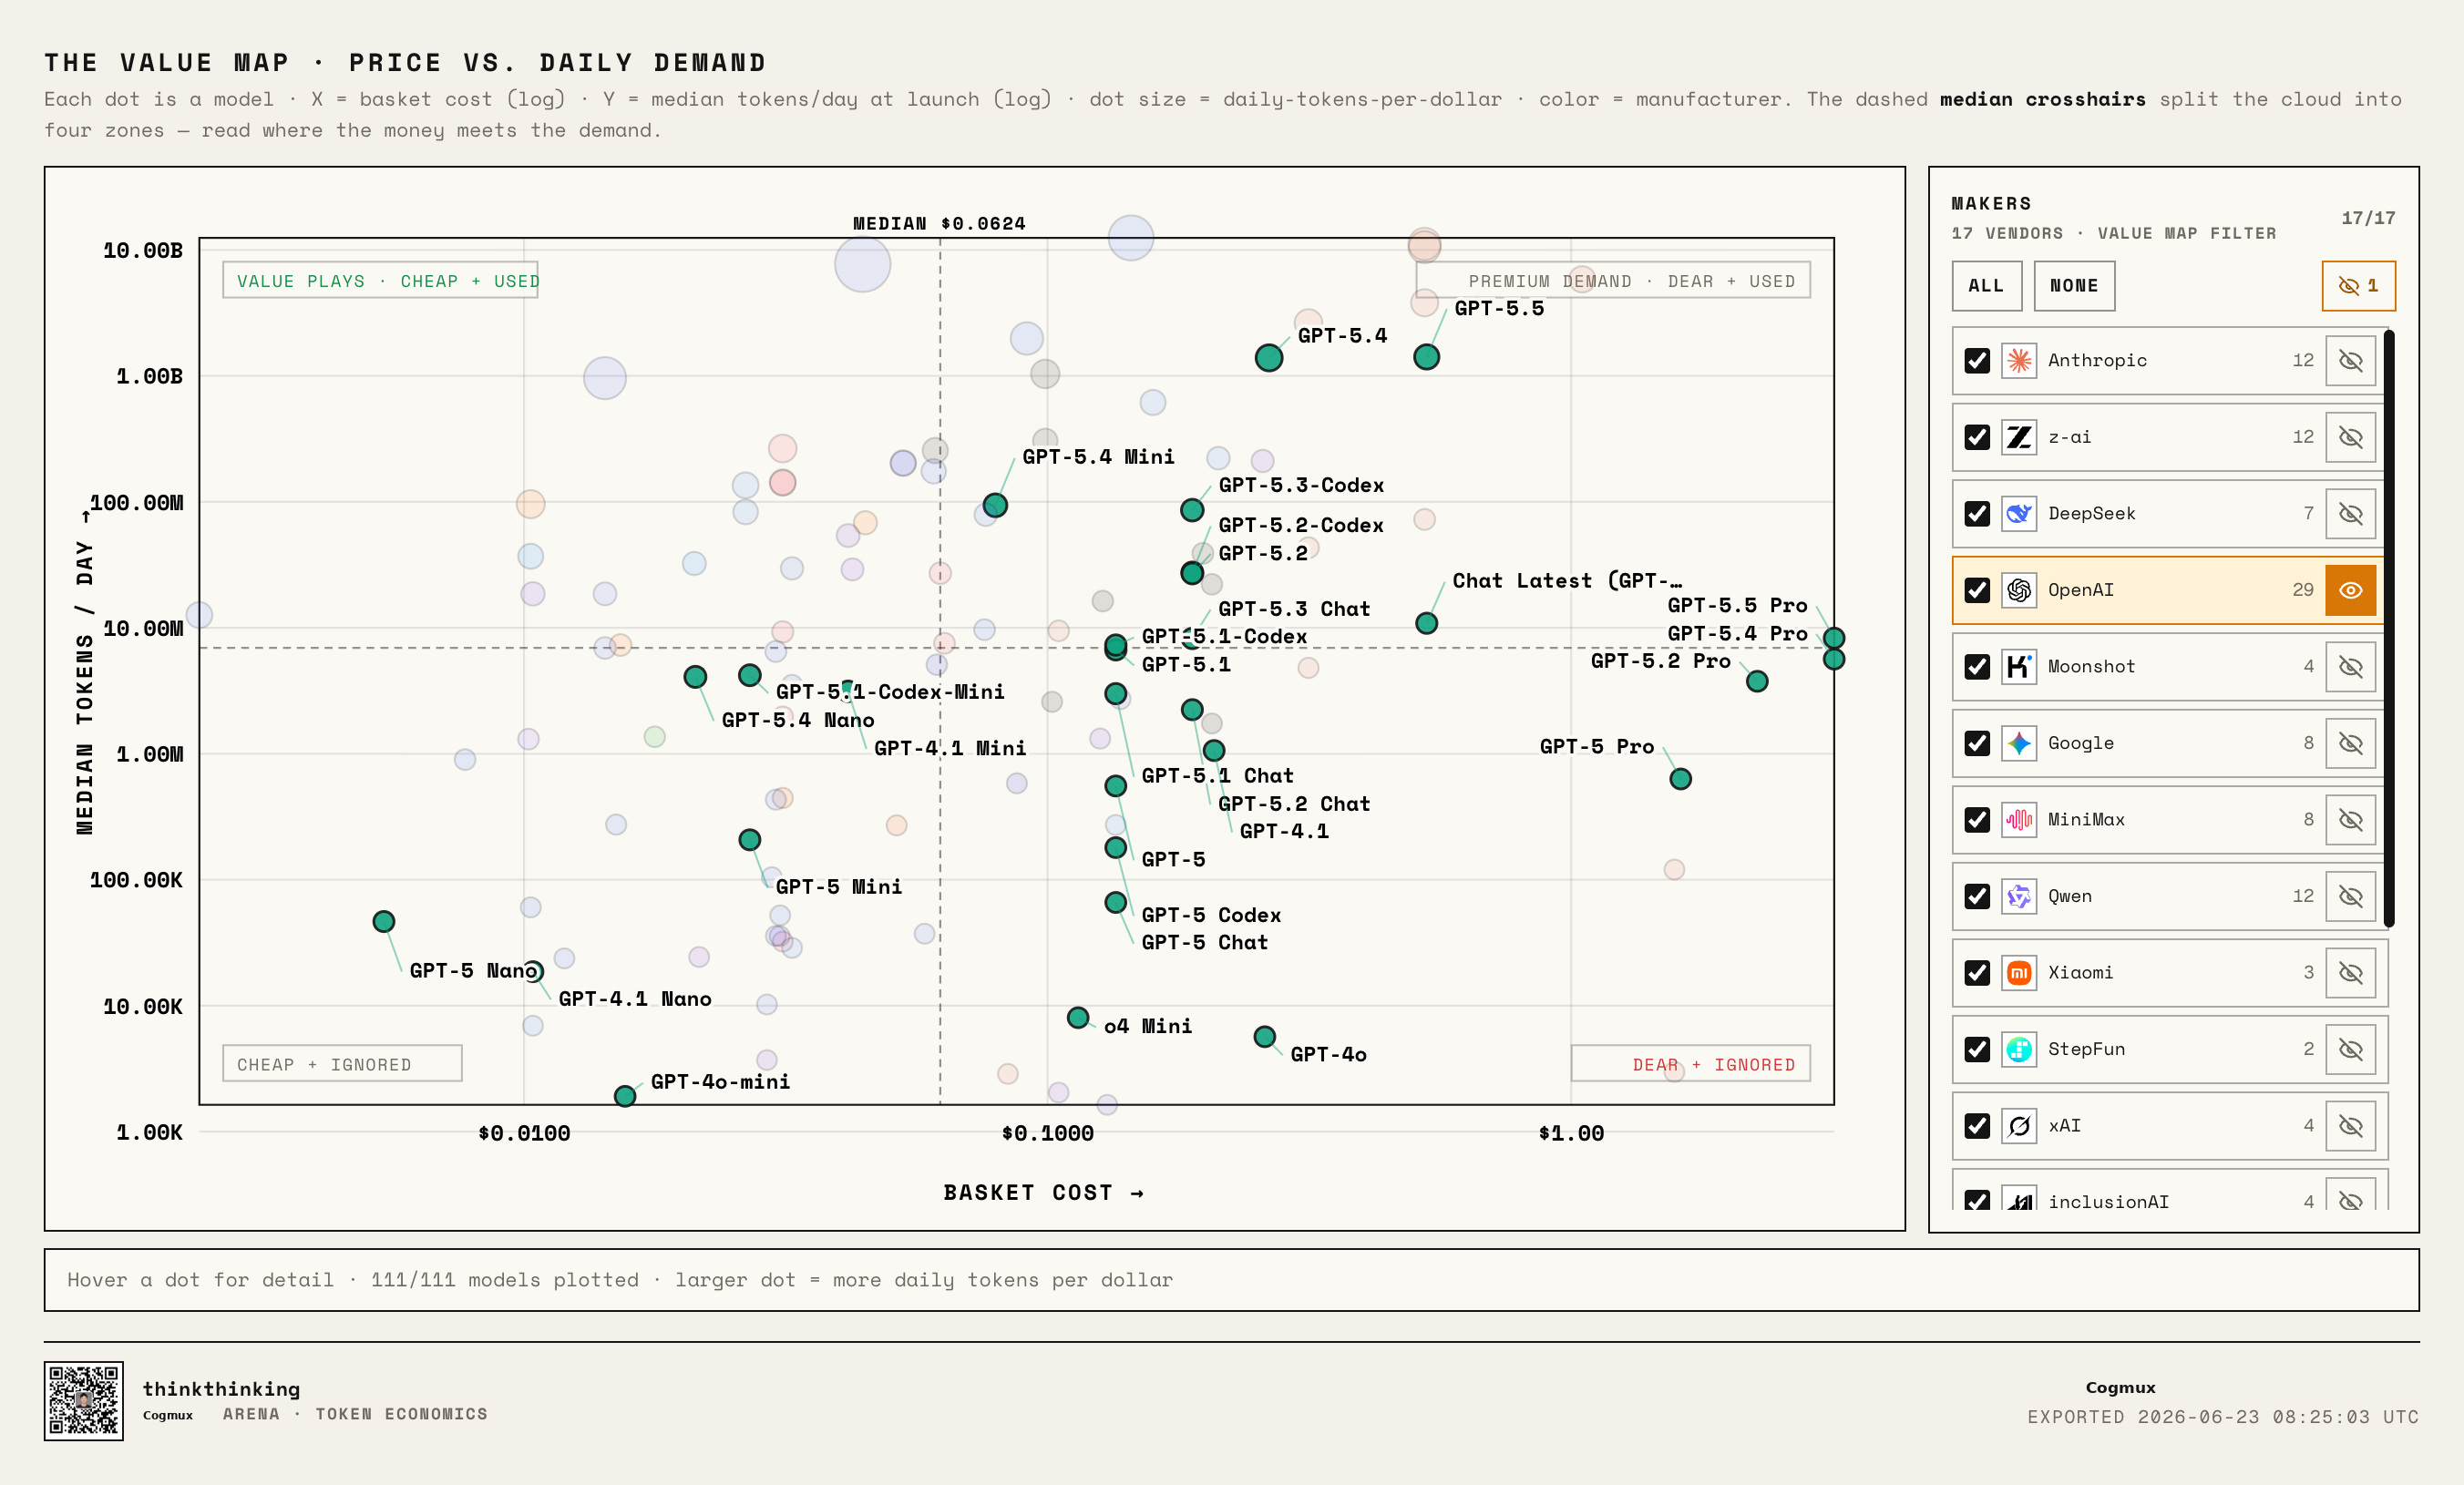This screenshot has height=1485, width=2464.
Task: Click the Moonshot logo icon
Action: 2019,666
